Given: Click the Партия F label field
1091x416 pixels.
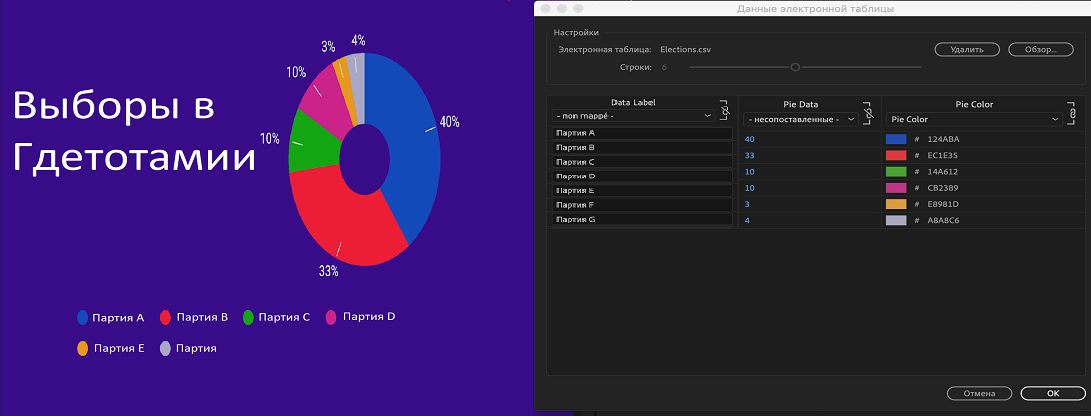Looking at the screenshot, I should (x=642, y=205).
